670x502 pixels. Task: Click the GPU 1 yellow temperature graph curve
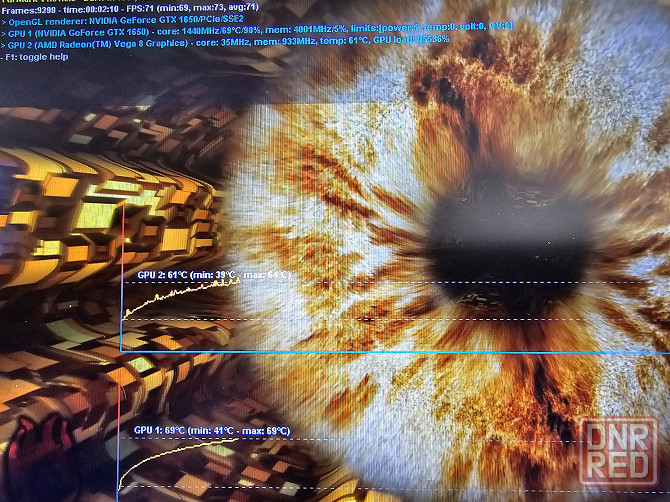click(x=179, y=462)
